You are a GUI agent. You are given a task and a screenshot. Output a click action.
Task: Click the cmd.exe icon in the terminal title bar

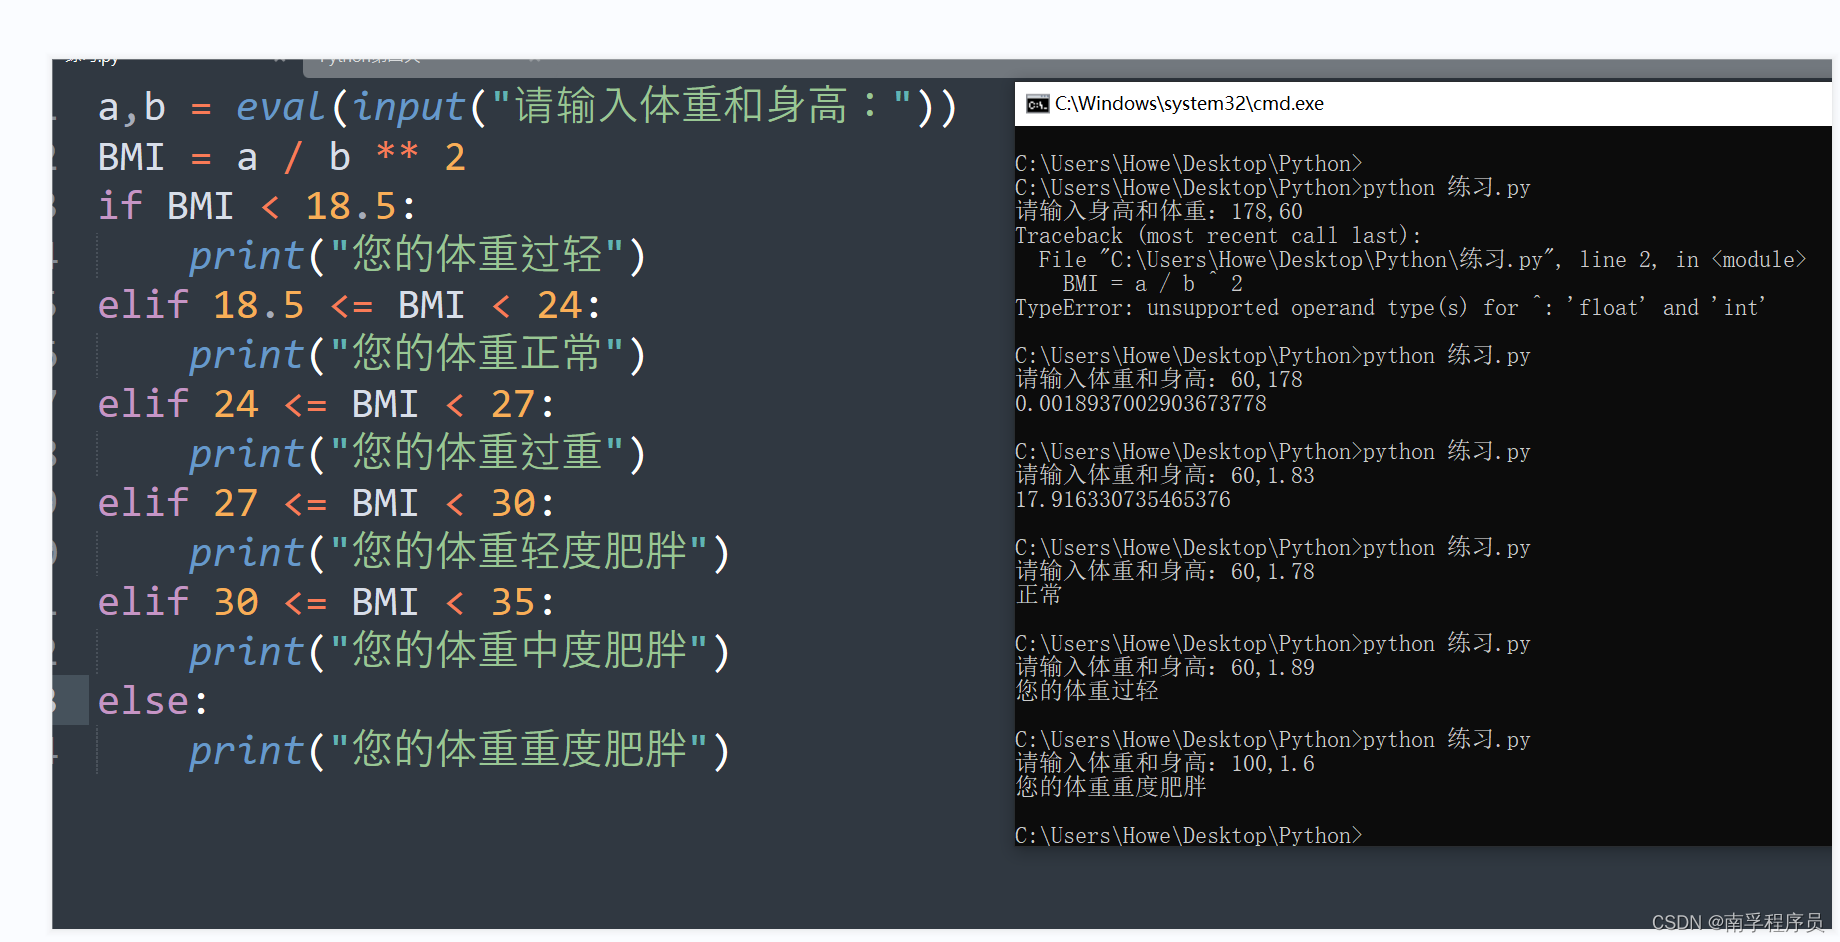[x=1036, y=103]
